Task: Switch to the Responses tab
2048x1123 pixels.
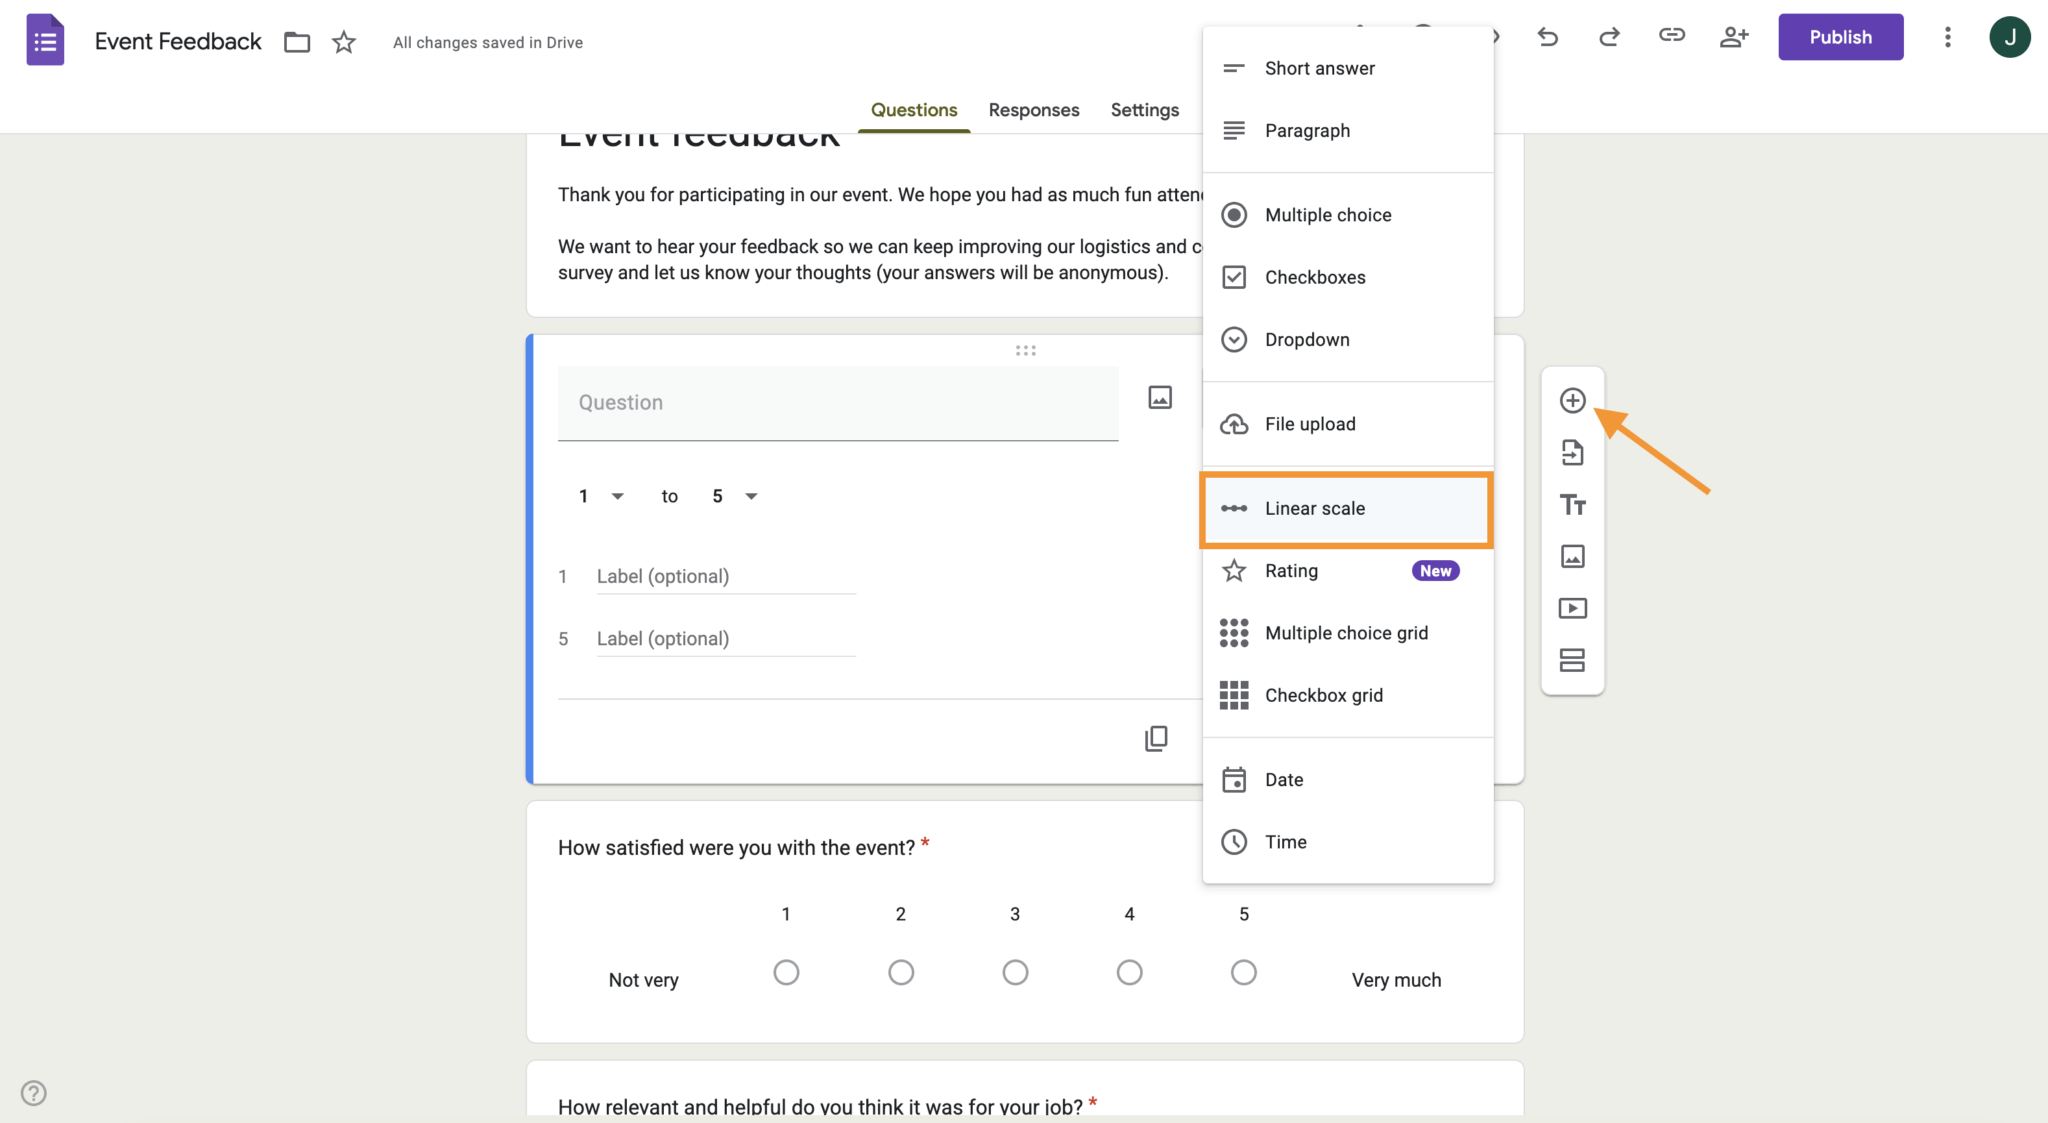Action: [x=1034, y=110]
